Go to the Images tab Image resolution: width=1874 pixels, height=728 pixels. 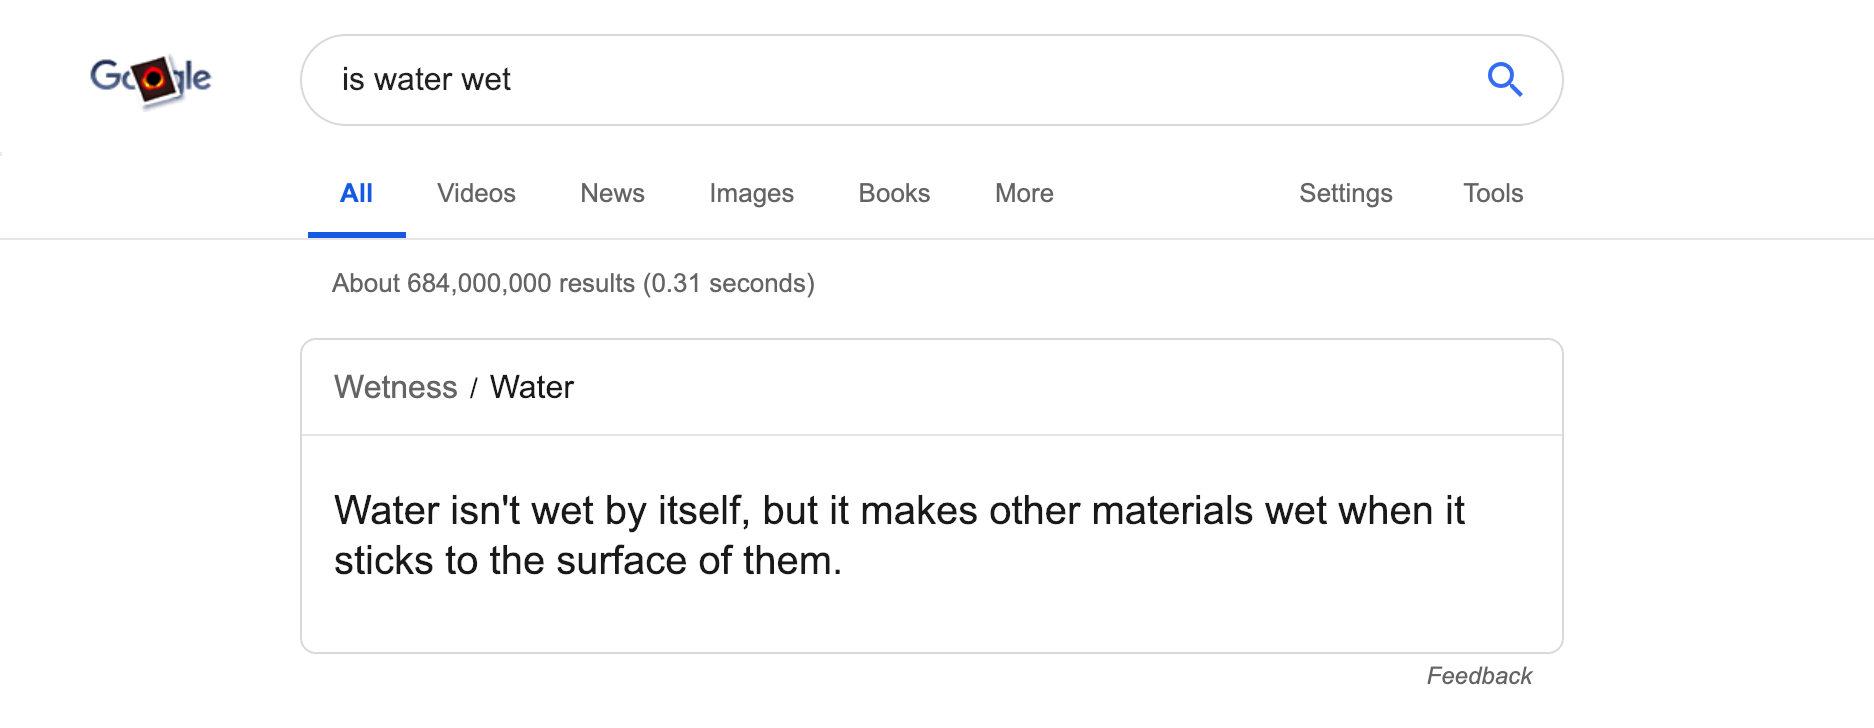751,194
